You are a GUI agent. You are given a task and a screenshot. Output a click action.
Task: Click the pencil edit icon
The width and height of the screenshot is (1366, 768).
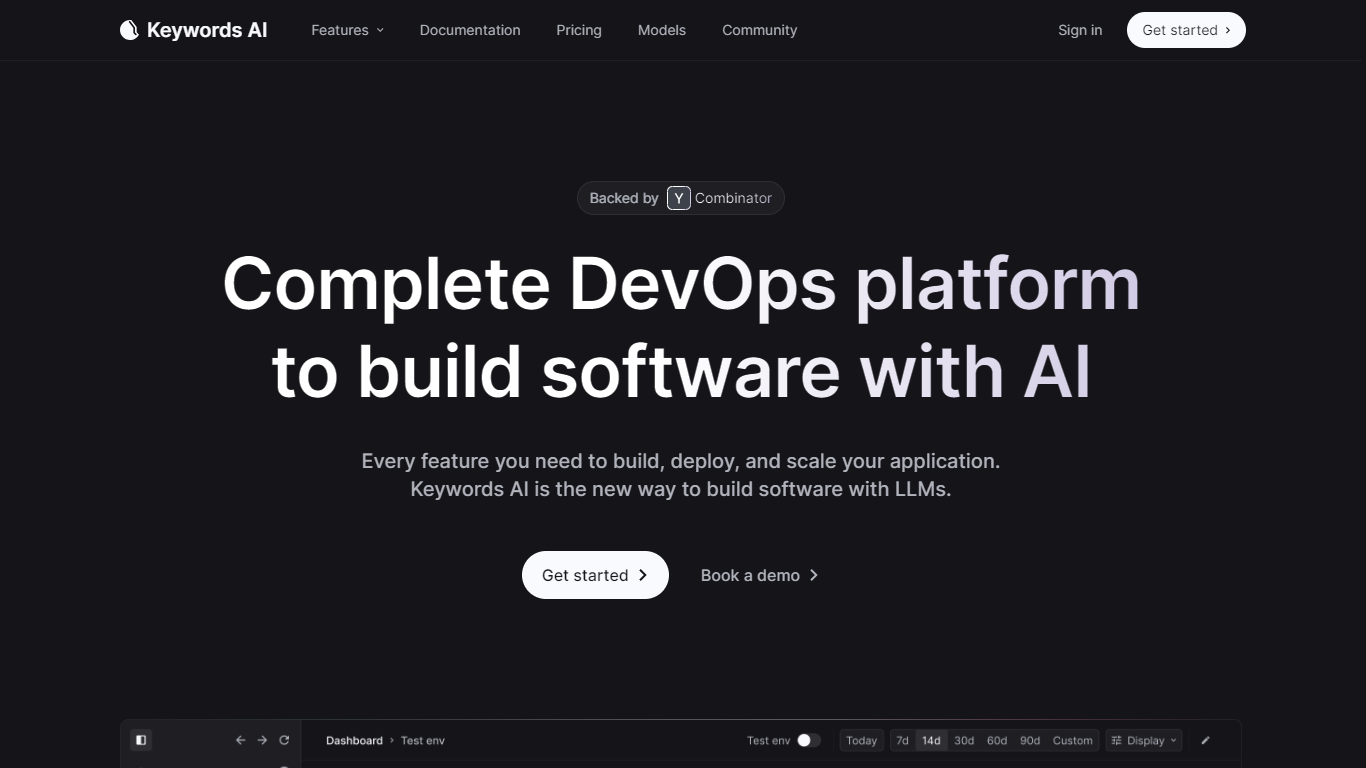point(1205,741)
